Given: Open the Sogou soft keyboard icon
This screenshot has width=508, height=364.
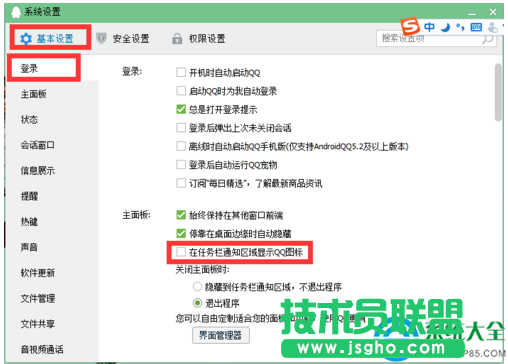Looking at the screenshot, I should pyautogui.click(x=476, y=27).
